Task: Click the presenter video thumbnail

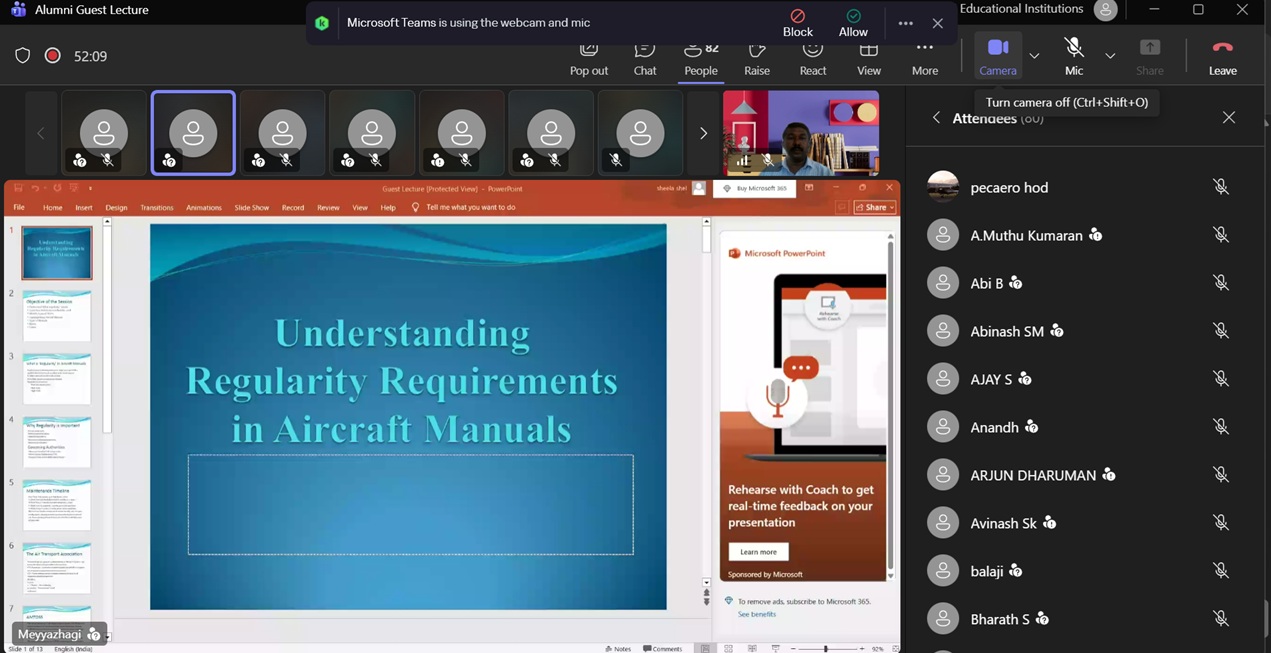Action: [801, 133]
